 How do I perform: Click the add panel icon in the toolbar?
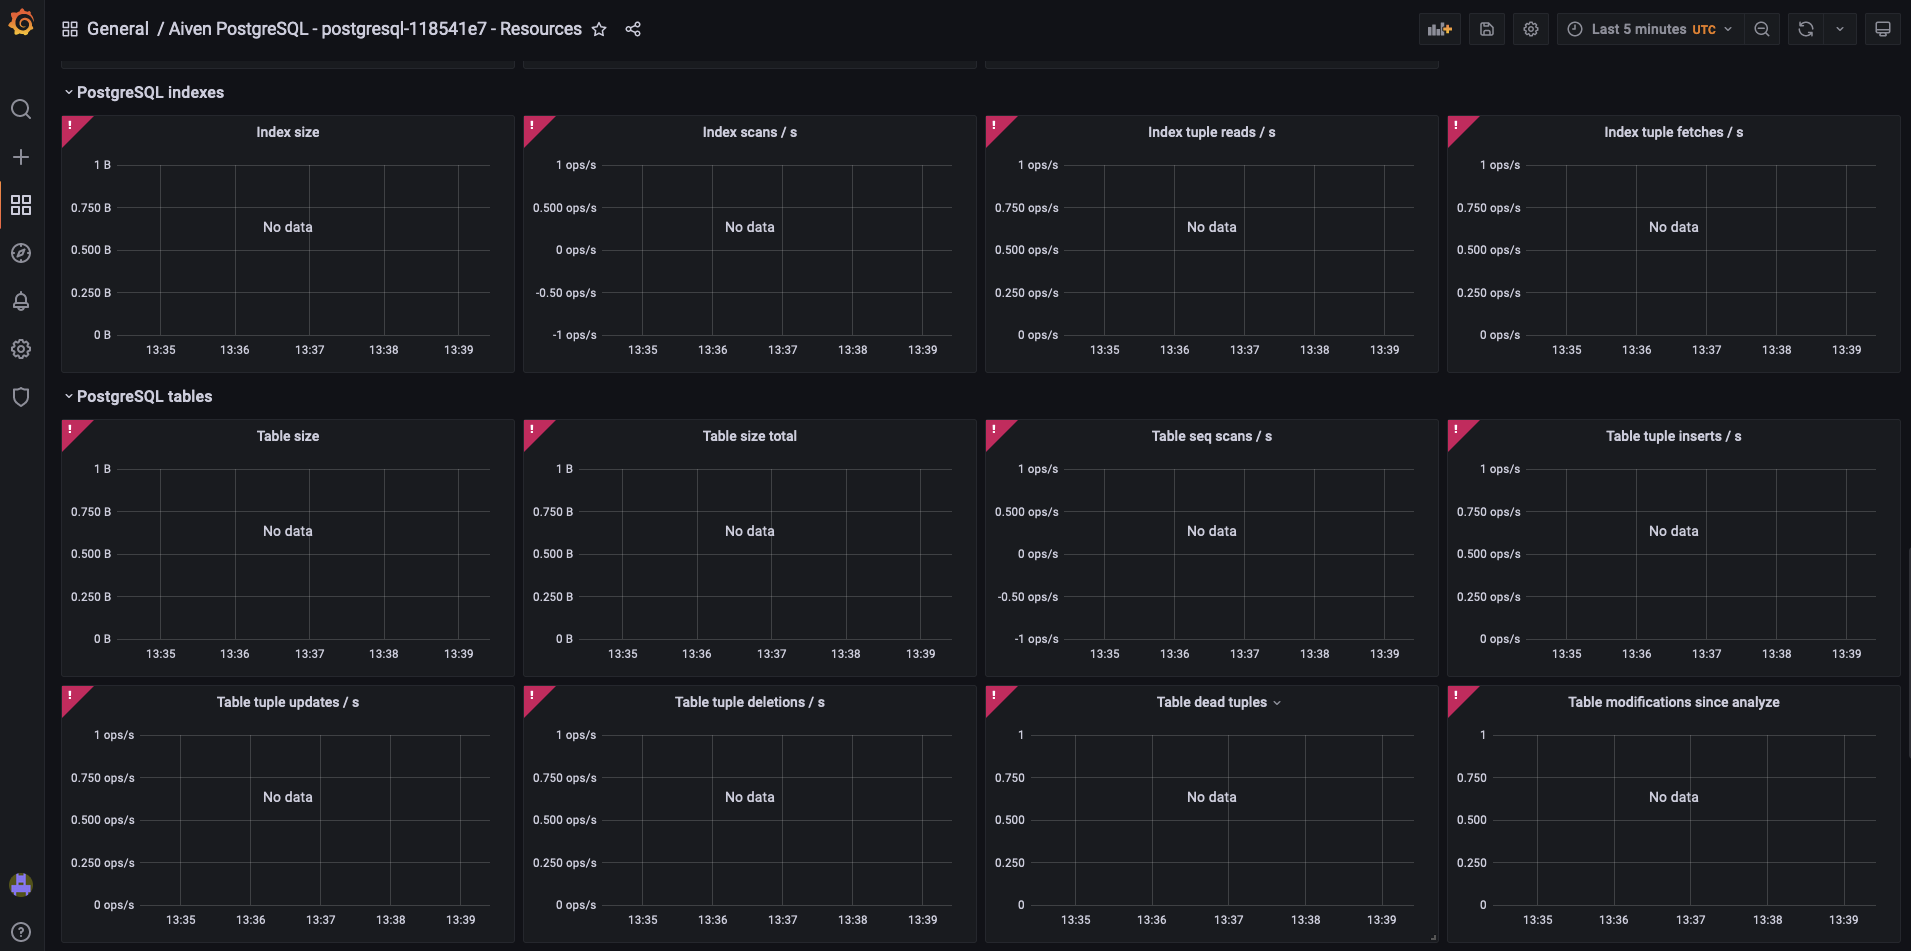(x=1439, y=28)
